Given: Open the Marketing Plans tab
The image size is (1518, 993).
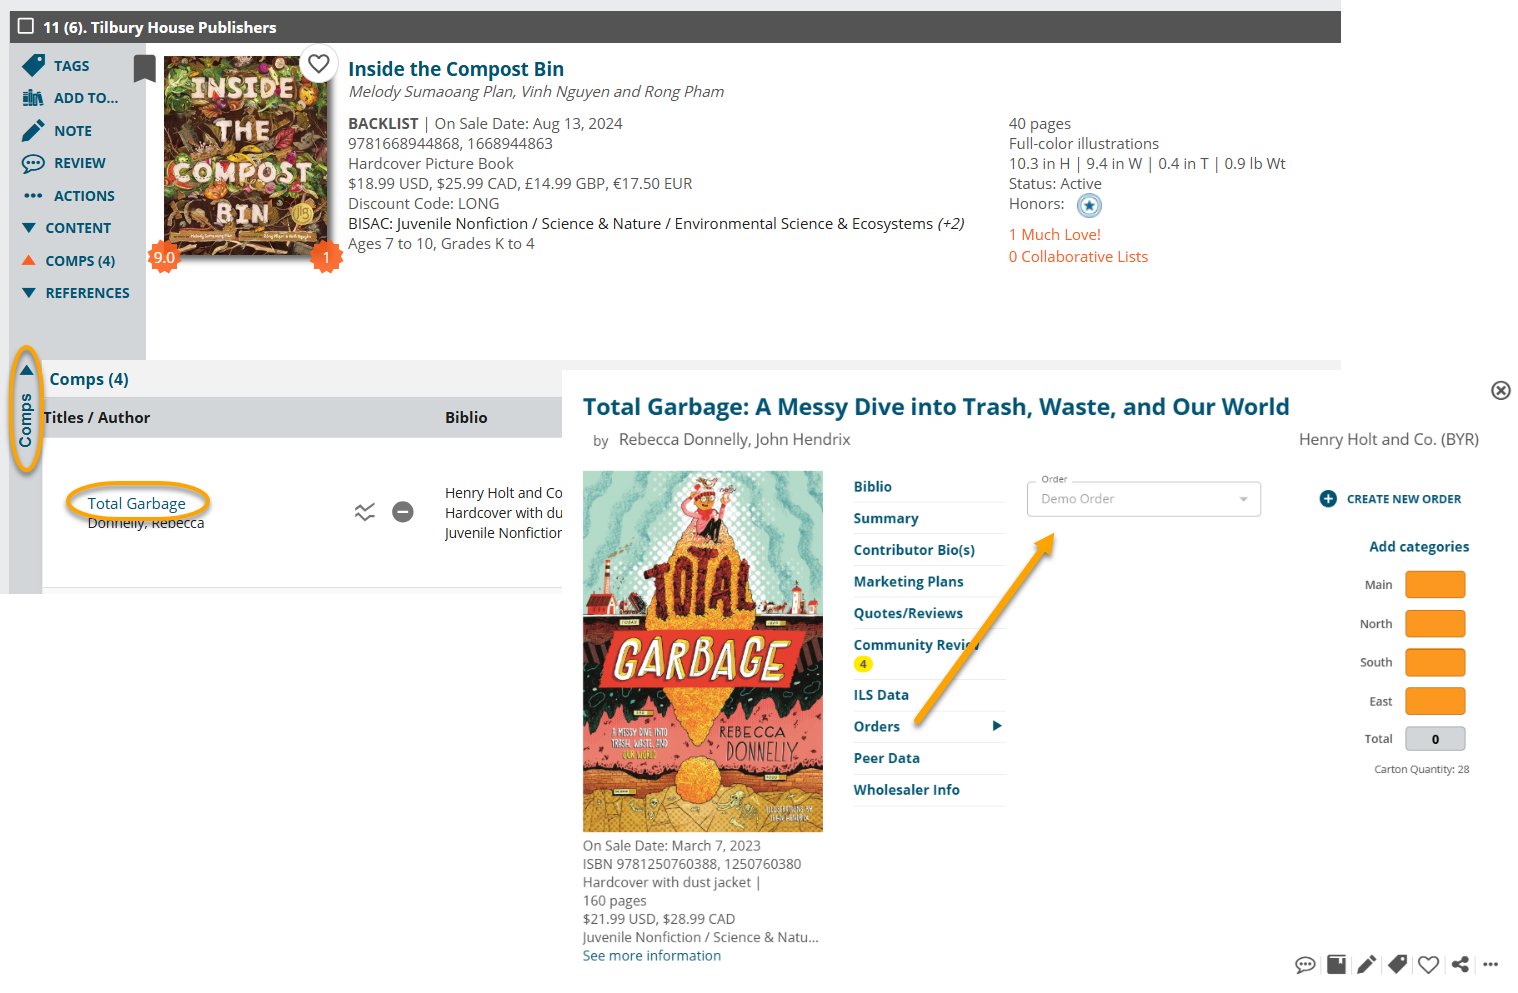Looking at the screenshot, I should [x=908, y=582].
